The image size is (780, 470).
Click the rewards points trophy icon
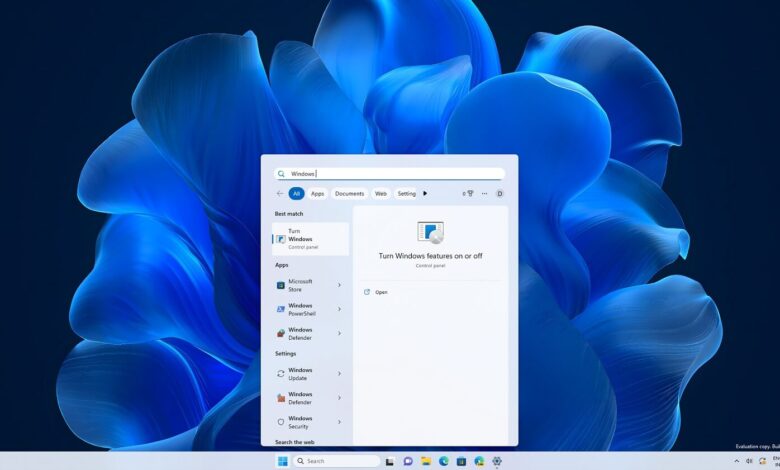coord(468,194)
